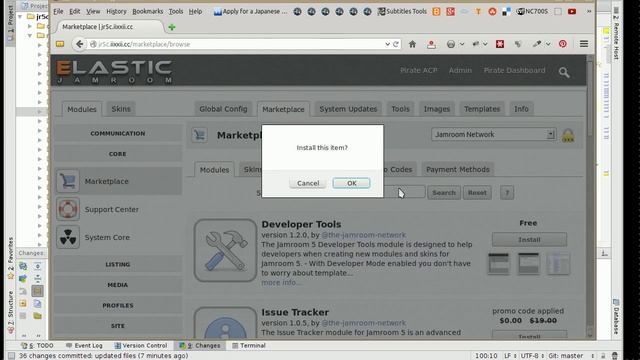Confirm install by clicking OK
Image resolution: width=640 pixels, height=360 pixels.
[351, 183]
